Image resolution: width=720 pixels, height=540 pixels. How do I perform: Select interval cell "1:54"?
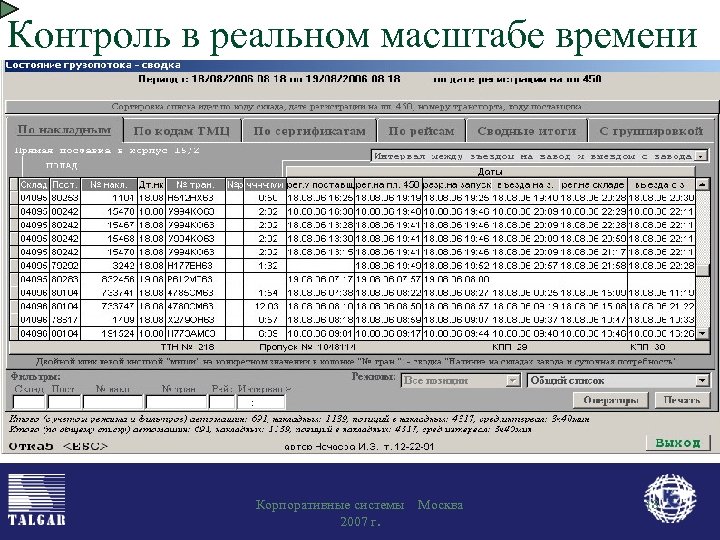(x=264, y=292)
